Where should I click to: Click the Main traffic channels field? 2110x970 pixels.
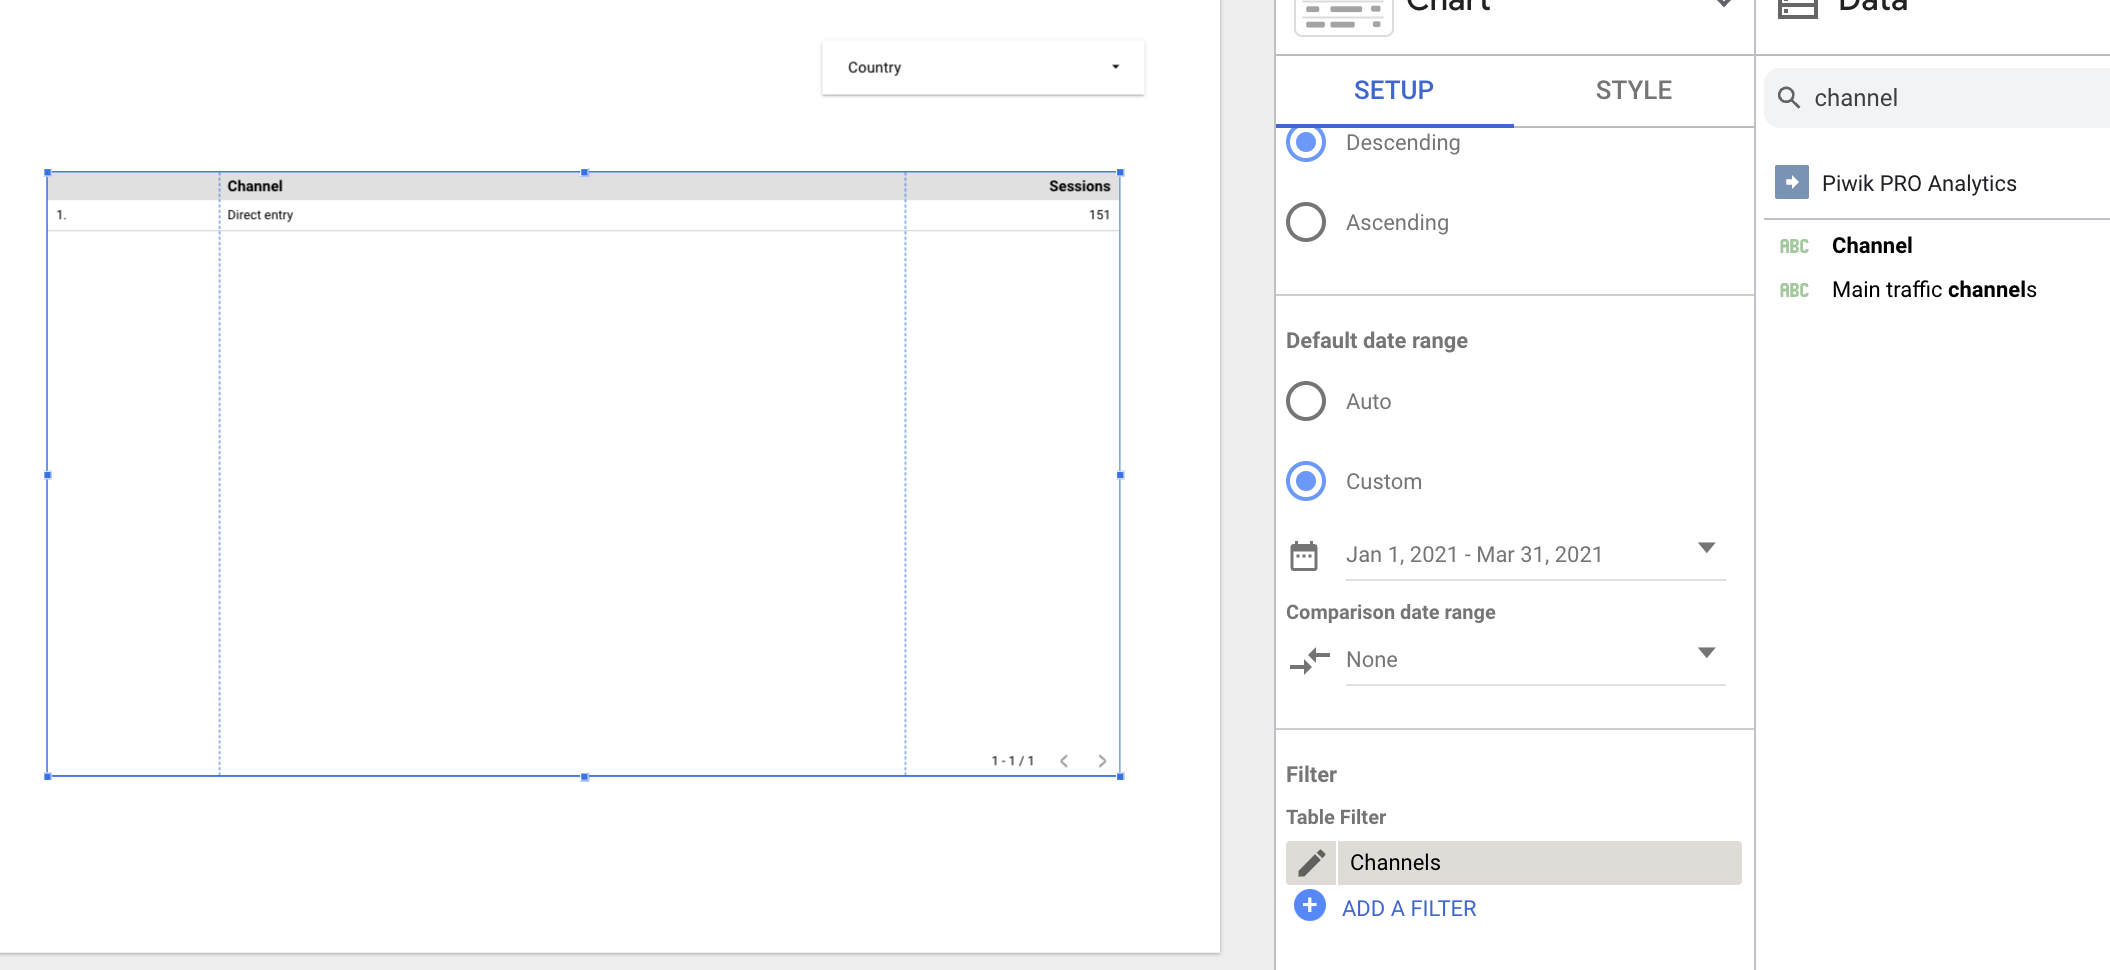[1933, 290]
